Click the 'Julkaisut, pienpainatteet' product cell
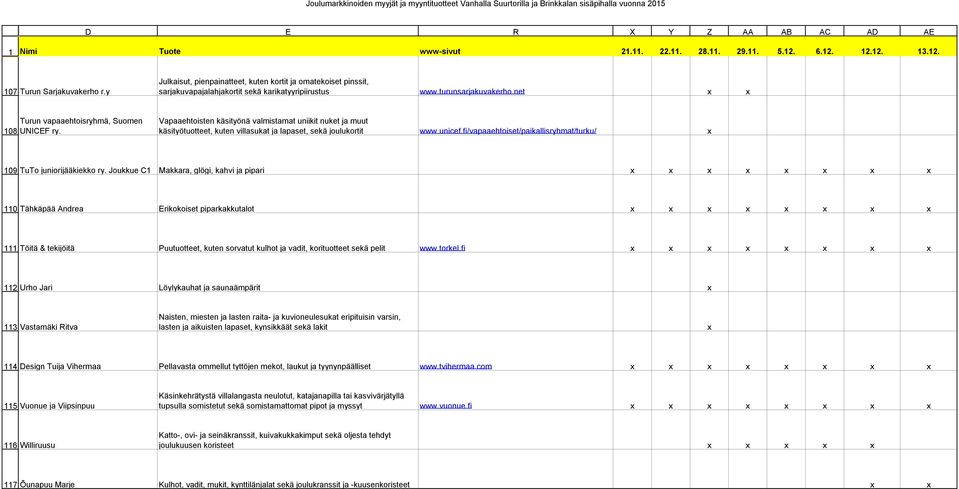 pos(287,76)
